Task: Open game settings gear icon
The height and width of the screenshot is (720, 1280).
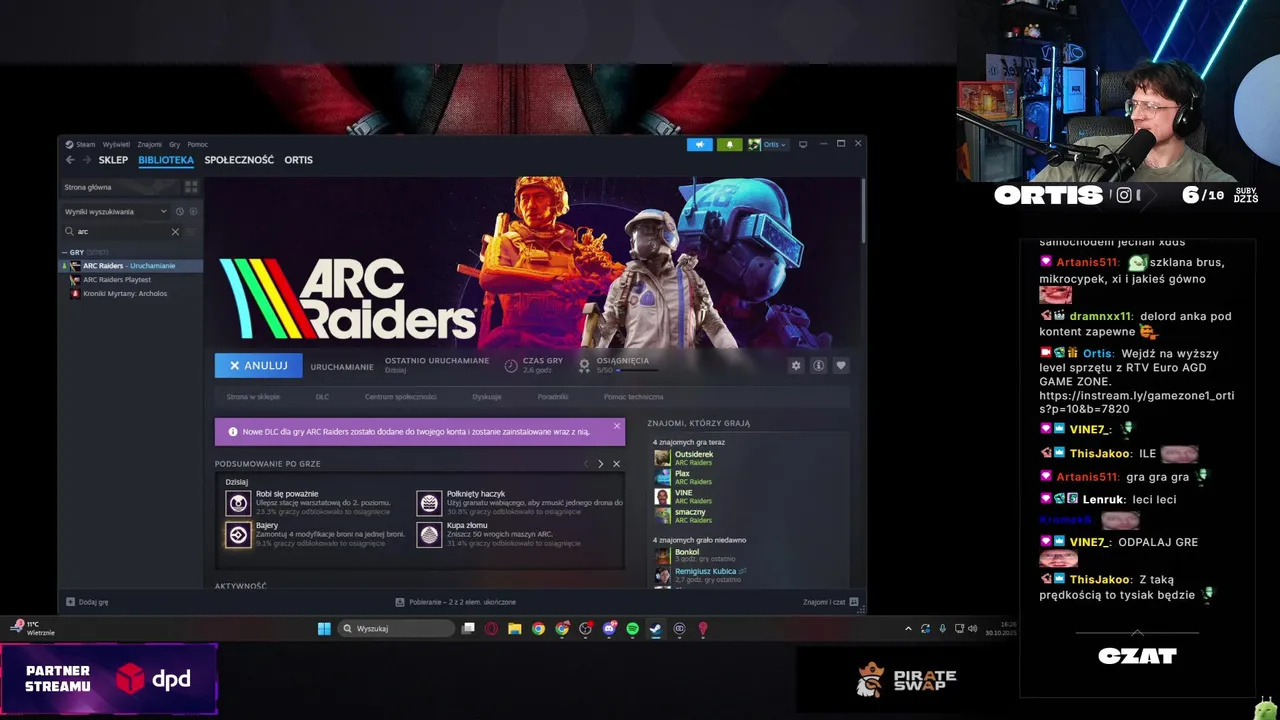Action: [796, 366]
